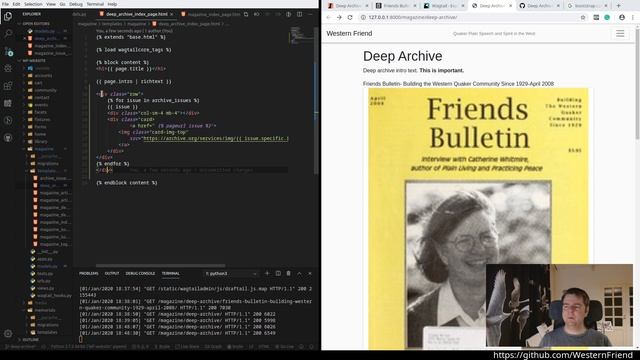Collapse the Open Editors section
Image resolution: width=640 pixels, height=360 pixels.
tap(35, 24)
